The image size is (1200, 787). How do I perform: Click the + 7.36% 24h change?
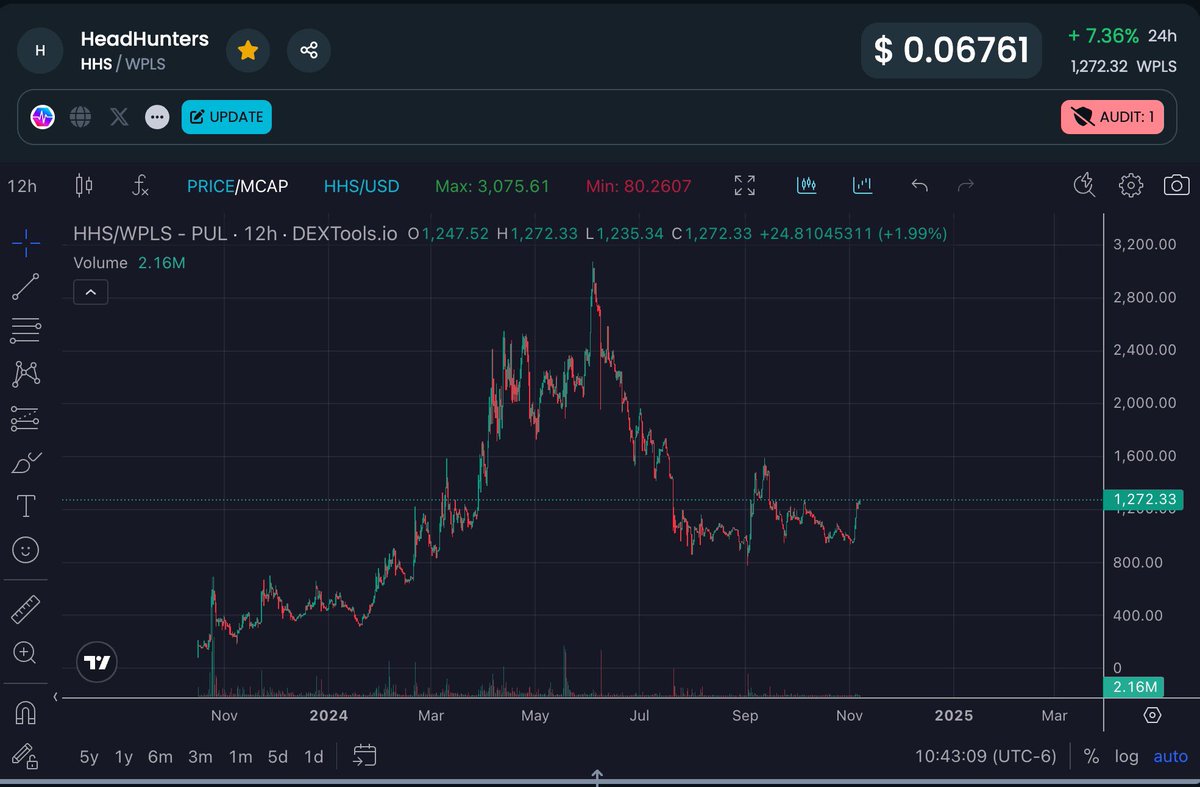point(1122,36)
